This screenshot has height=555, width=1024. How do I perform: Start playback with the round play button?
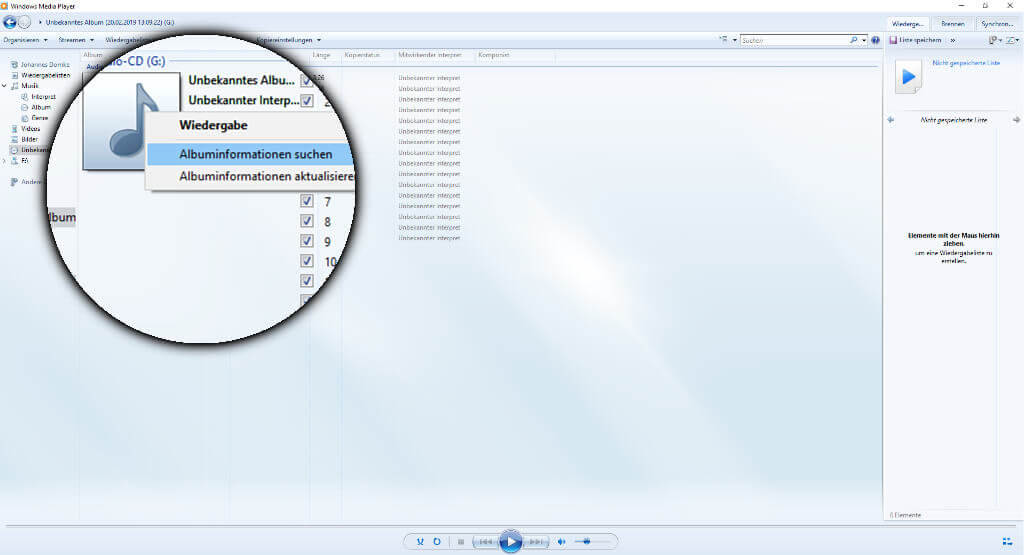pos(510,541)
